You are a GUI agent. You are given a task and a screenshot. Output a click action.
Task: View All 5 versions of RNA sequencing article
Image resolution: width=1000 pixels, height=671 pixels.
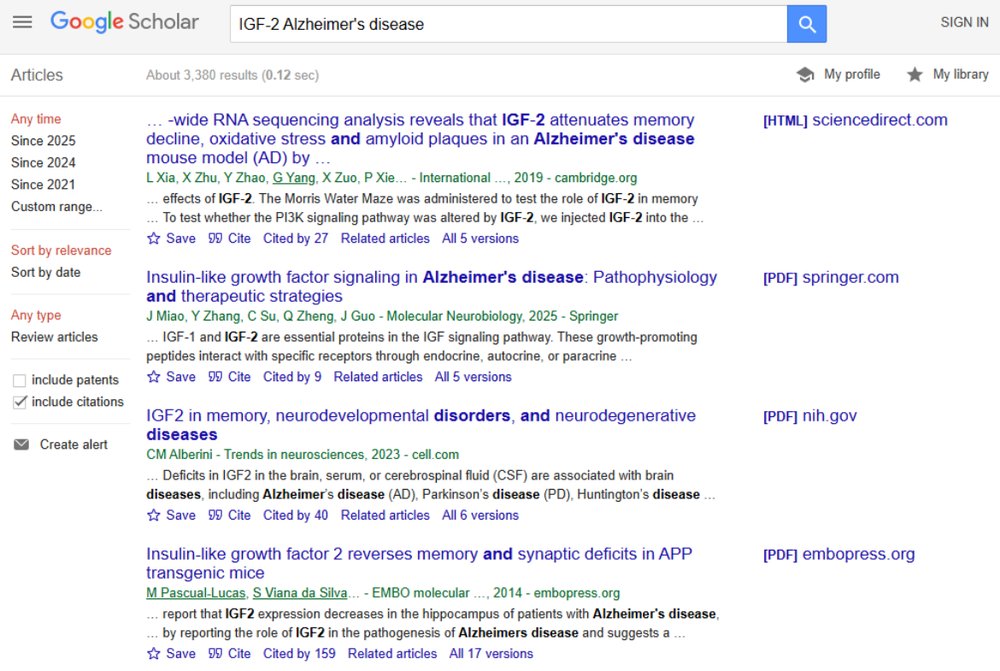480,239
